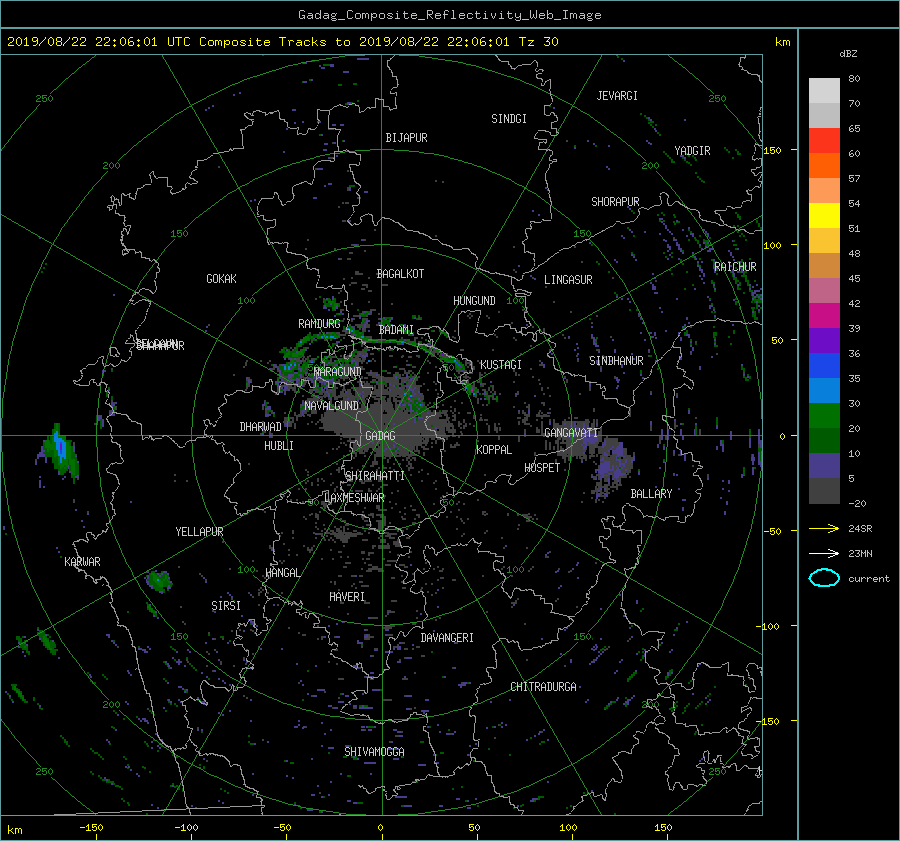Select the red 65 dBZ color swatch
The image size is (900, 841).
click(824, 141)
